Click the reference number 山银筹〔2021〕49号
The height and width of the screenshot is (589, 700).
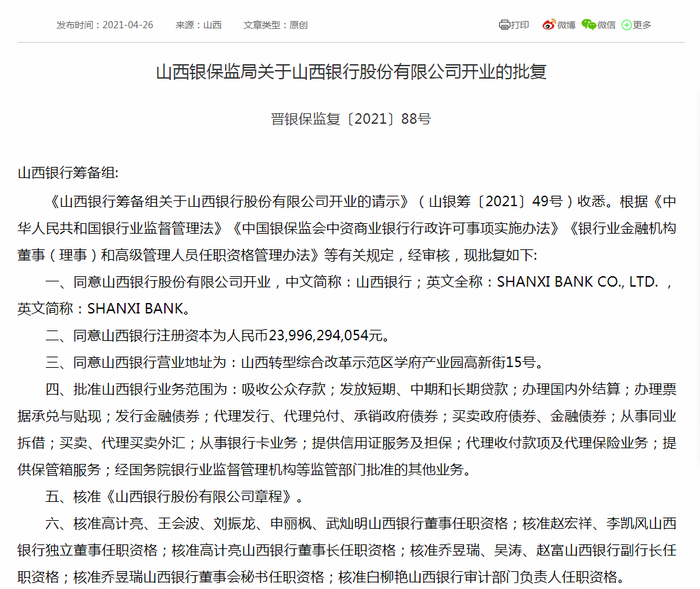pos(495,201)
